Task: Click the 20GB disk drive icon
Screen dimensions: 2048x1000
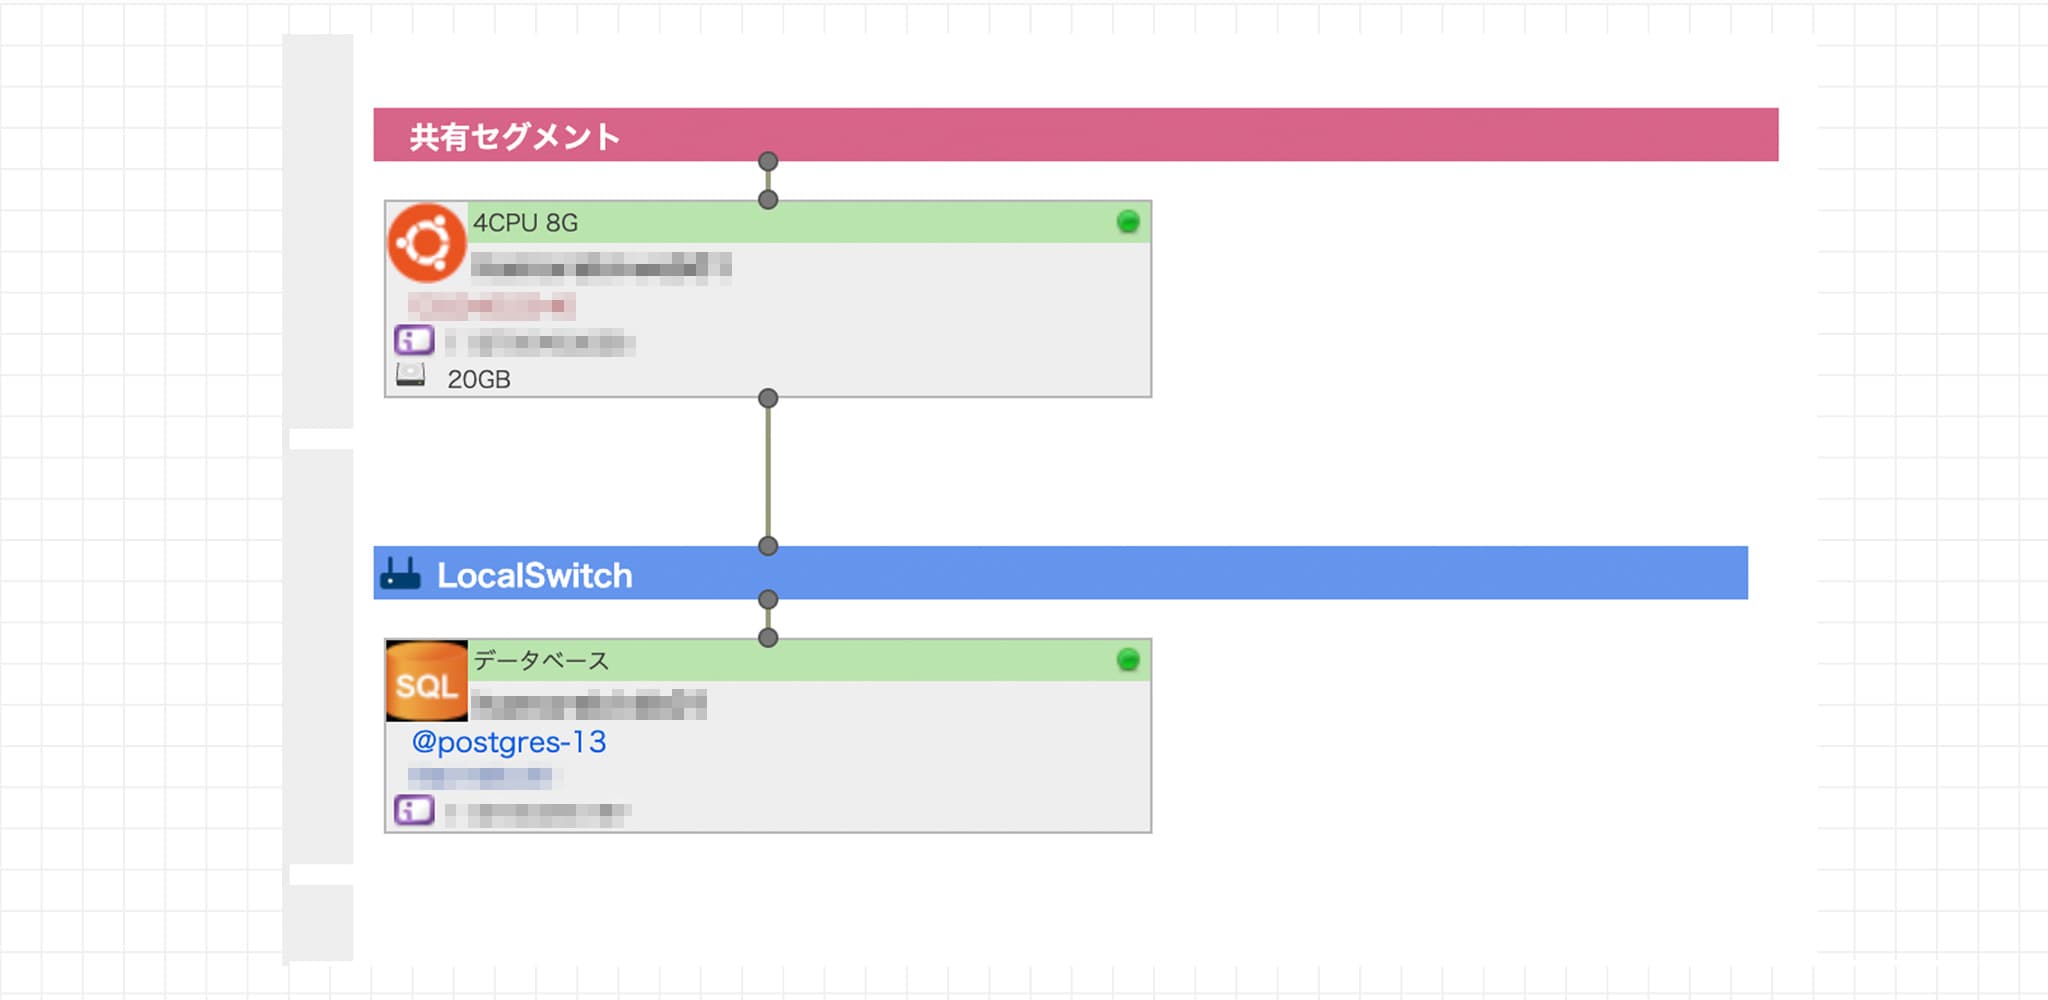Action: pos(411,376)
